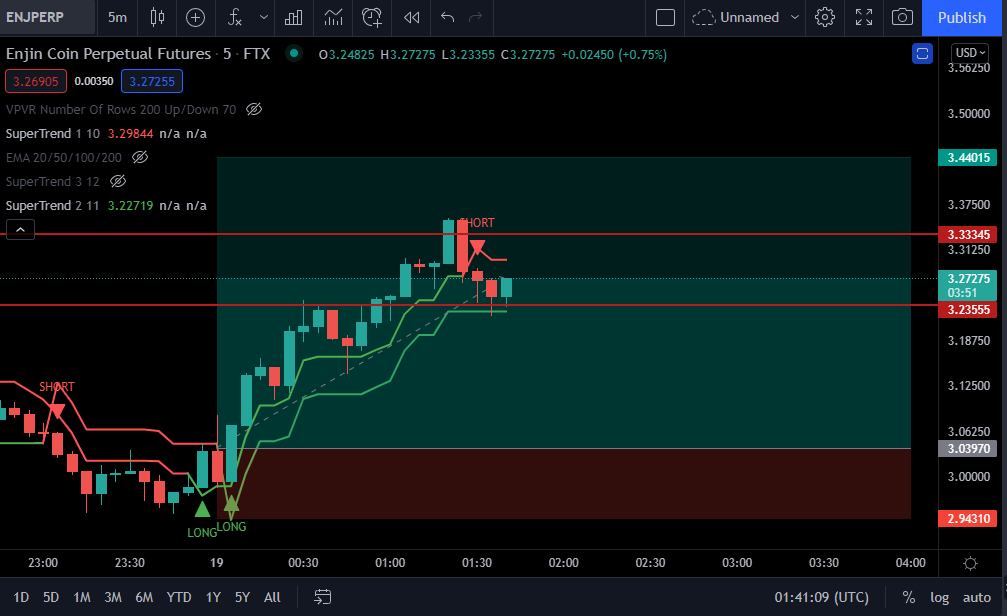Set the range to 5Y
Image resolution: width=1007 pixels, height=616 pixels.
[242, 597]
